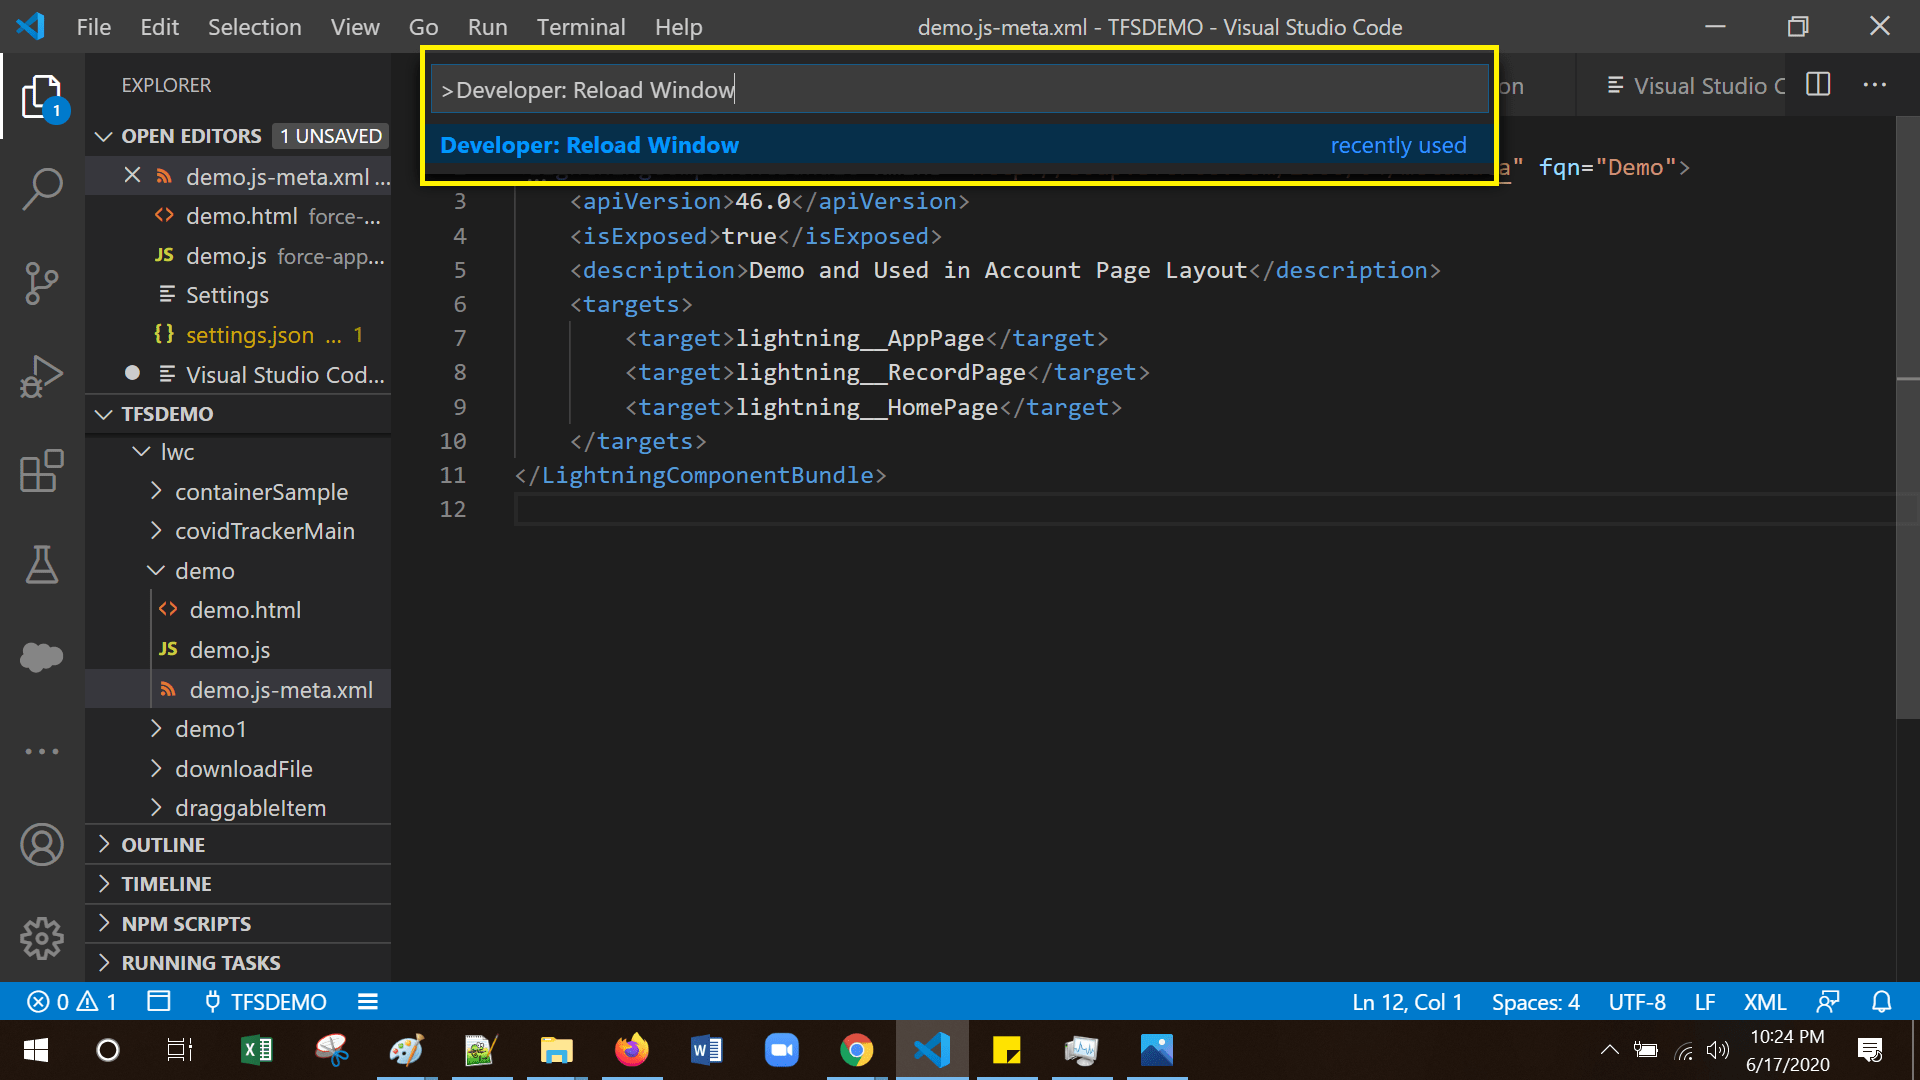
Task: Select the Testing beaker icon
Action: click(42, 564)
